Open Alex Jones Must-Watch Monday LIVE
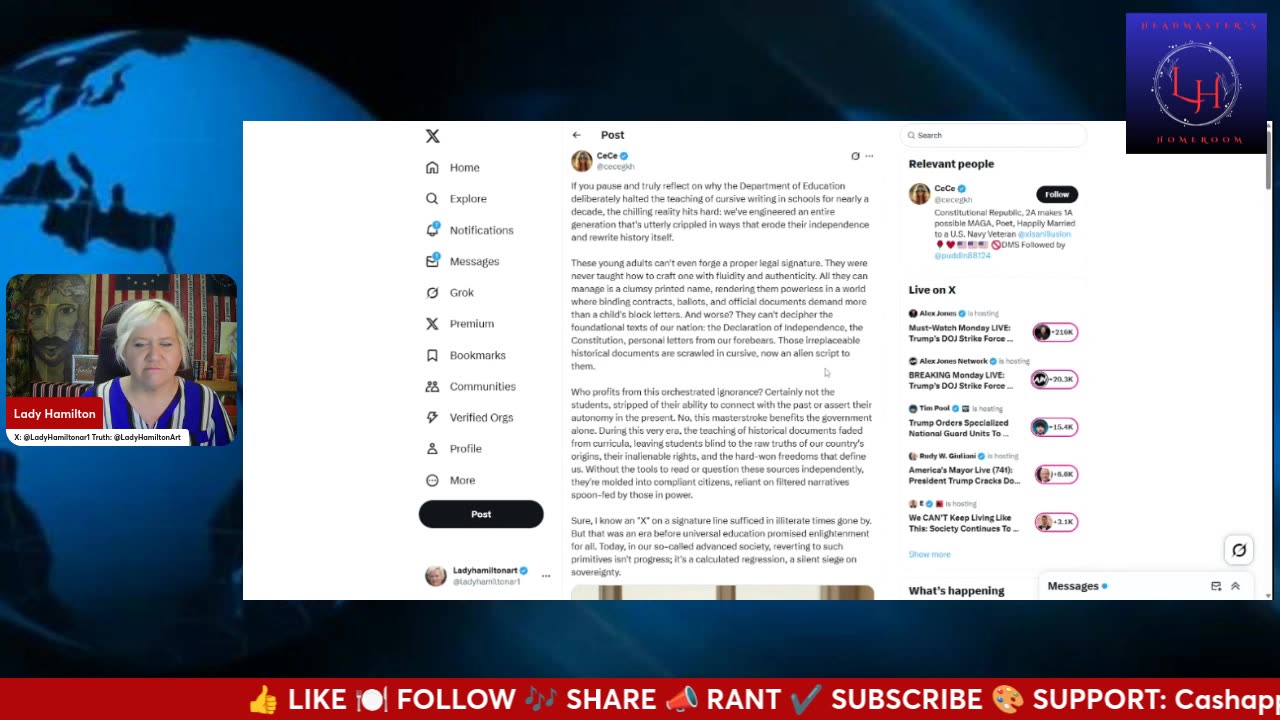The height and width of the screenshot is (720, 1280). pos(961,333)
